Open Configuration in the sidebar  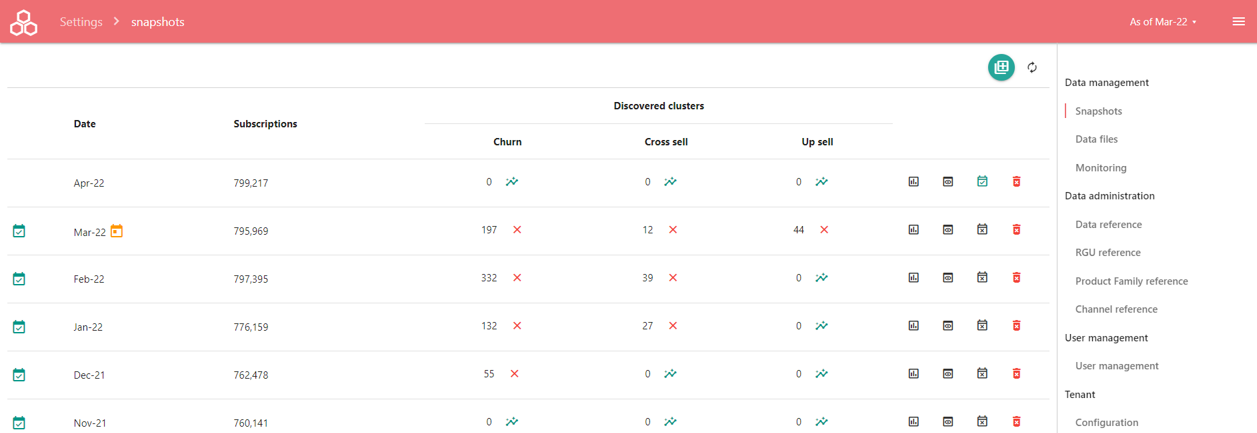coord(1106,423)
